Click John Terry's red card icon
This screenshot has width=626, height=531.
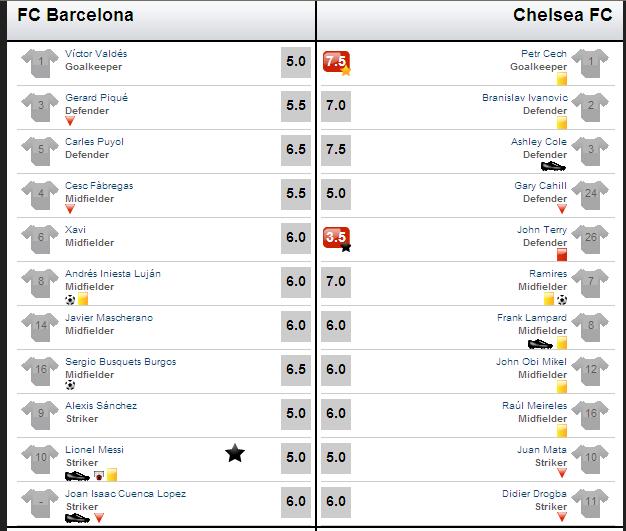point(562,254)
